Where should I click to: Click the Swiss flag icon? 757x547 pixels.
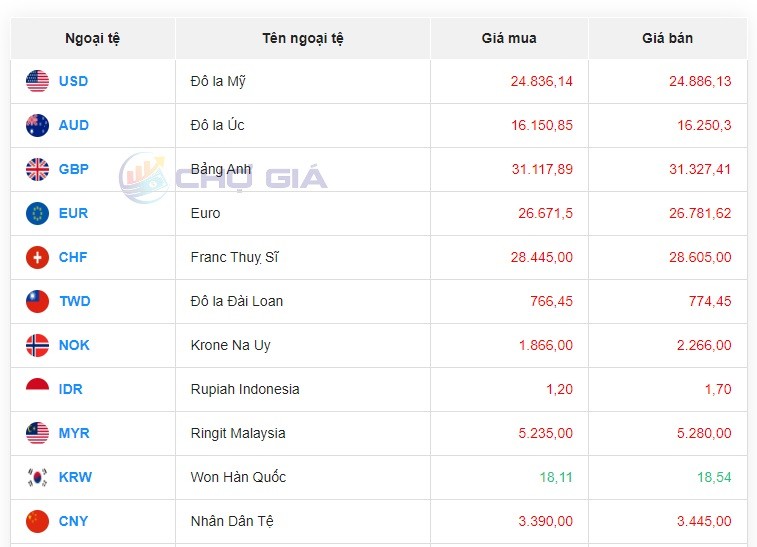tap(37, 257)
